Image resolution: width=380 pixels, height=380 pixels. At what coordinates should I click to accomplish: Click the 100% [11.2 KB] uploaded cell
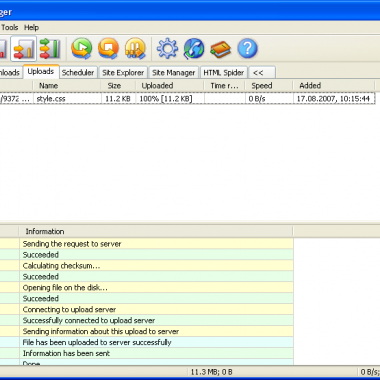tap(170, 99)
